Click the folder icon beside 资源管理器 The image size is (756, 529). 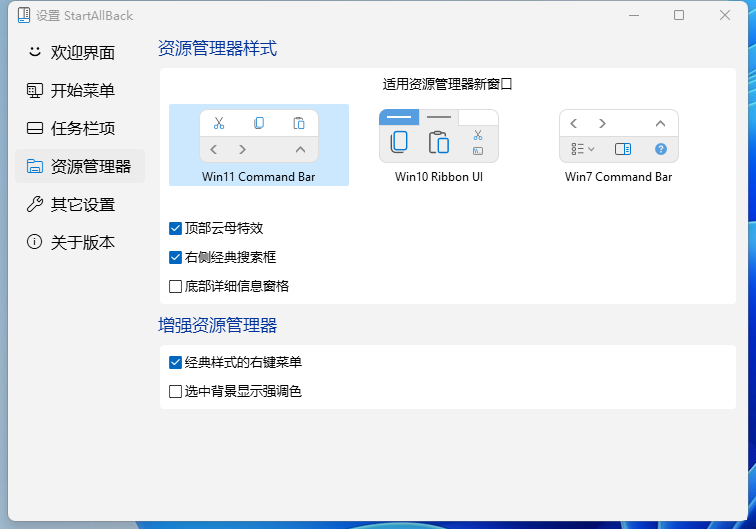[x=35, y=166]
